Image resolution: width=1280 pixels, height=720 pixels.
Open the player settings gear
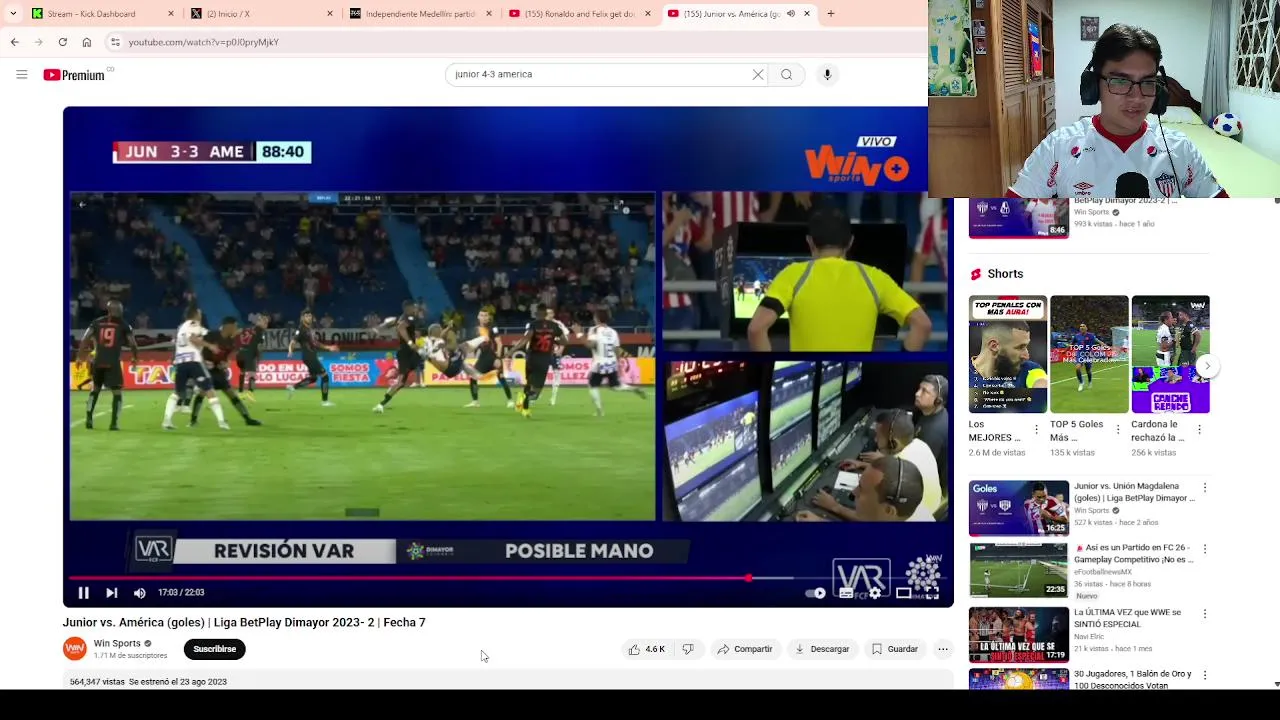pos(875,593)
